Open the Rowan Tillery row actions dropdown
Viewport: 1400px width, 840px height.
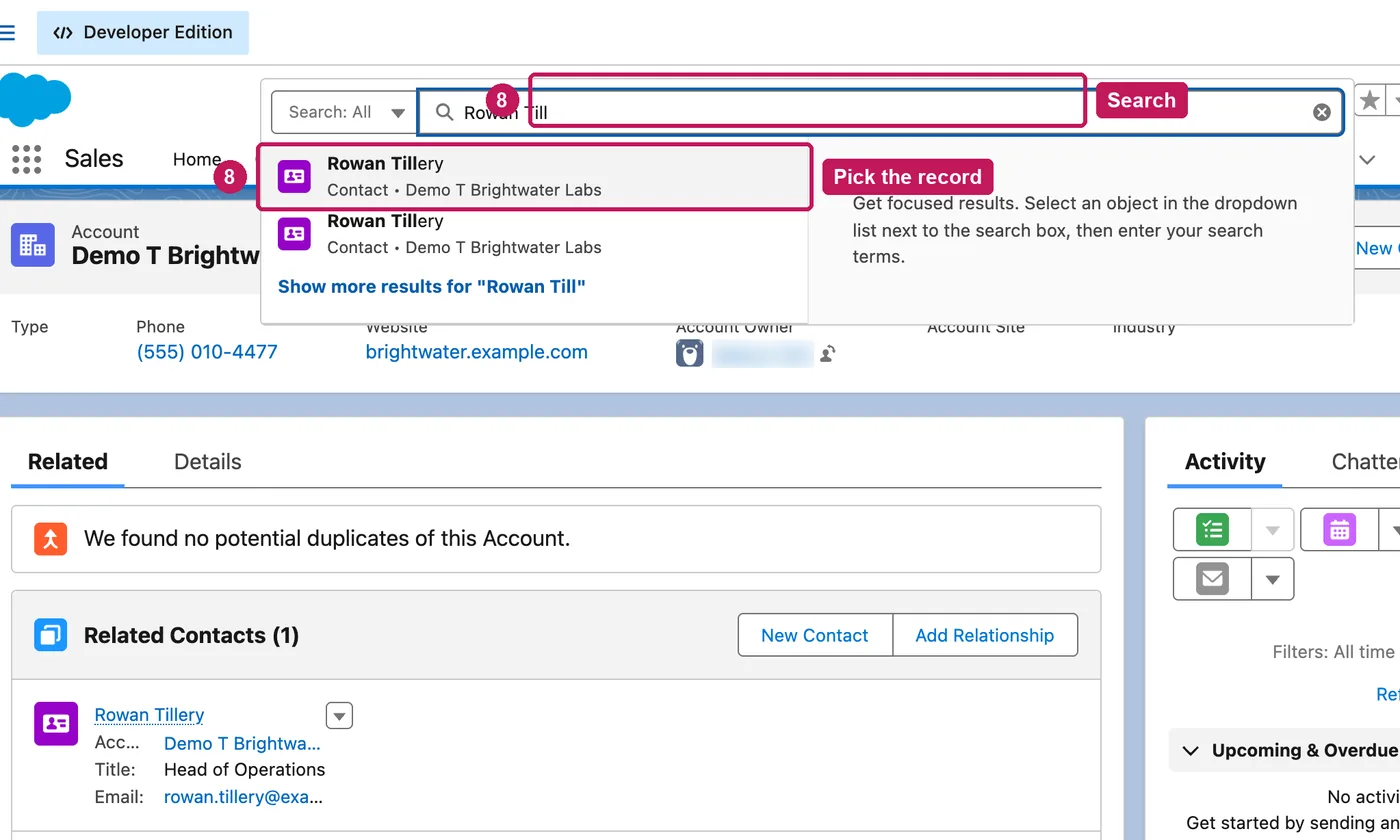(x=339, y=716)
